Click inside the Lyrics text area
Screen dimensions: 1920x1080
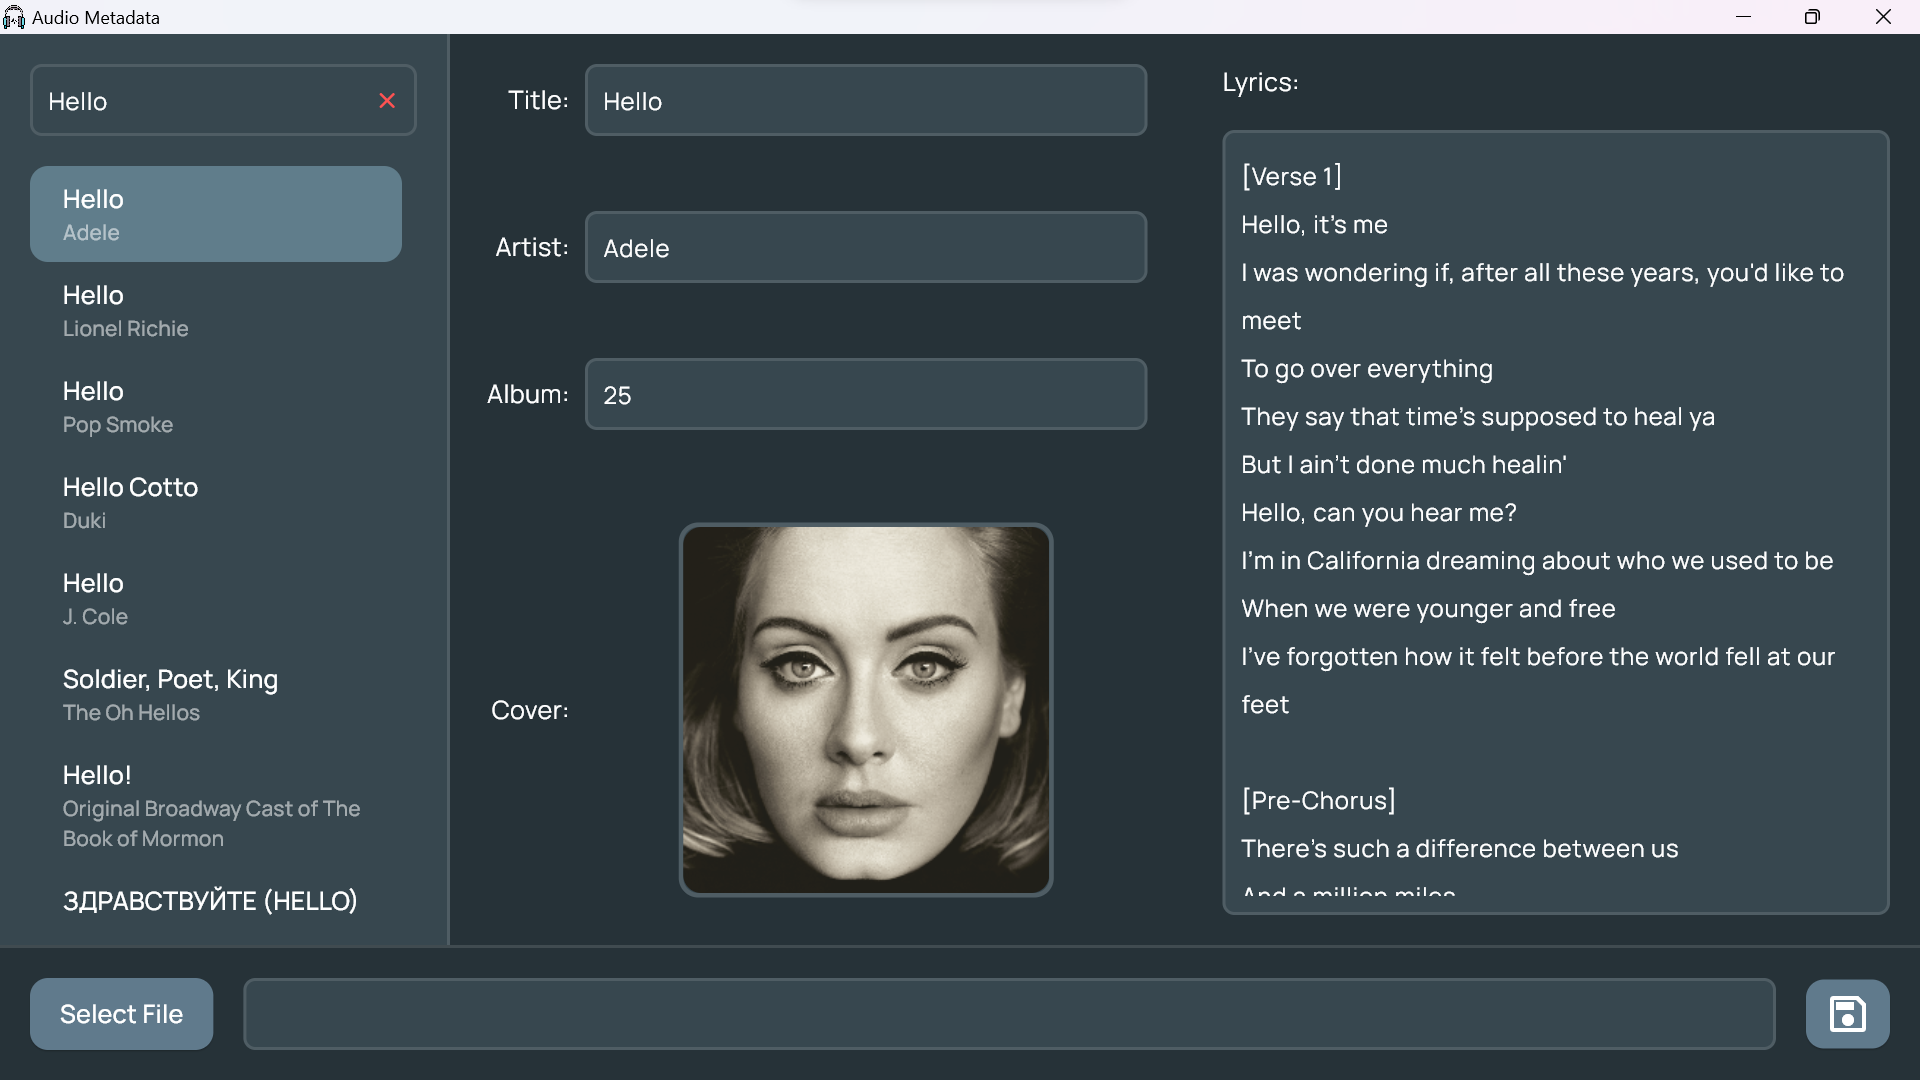1555,520
